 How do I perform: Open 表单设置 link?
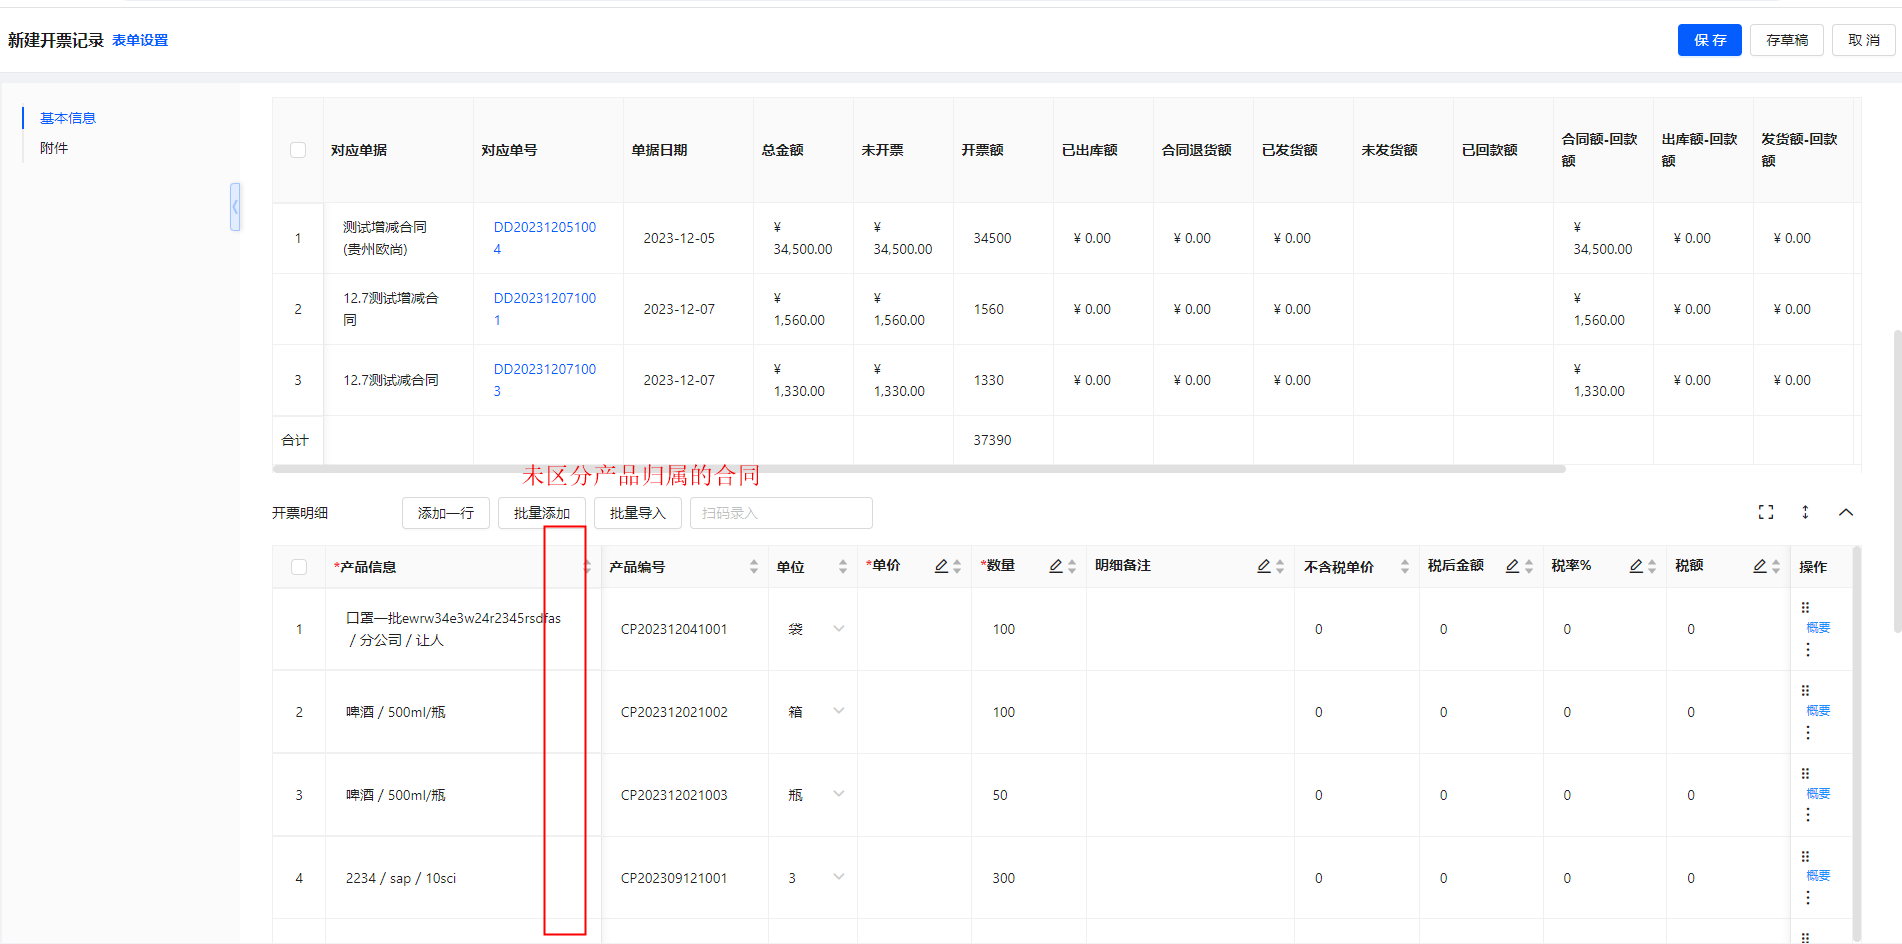[x=140, y=40]
